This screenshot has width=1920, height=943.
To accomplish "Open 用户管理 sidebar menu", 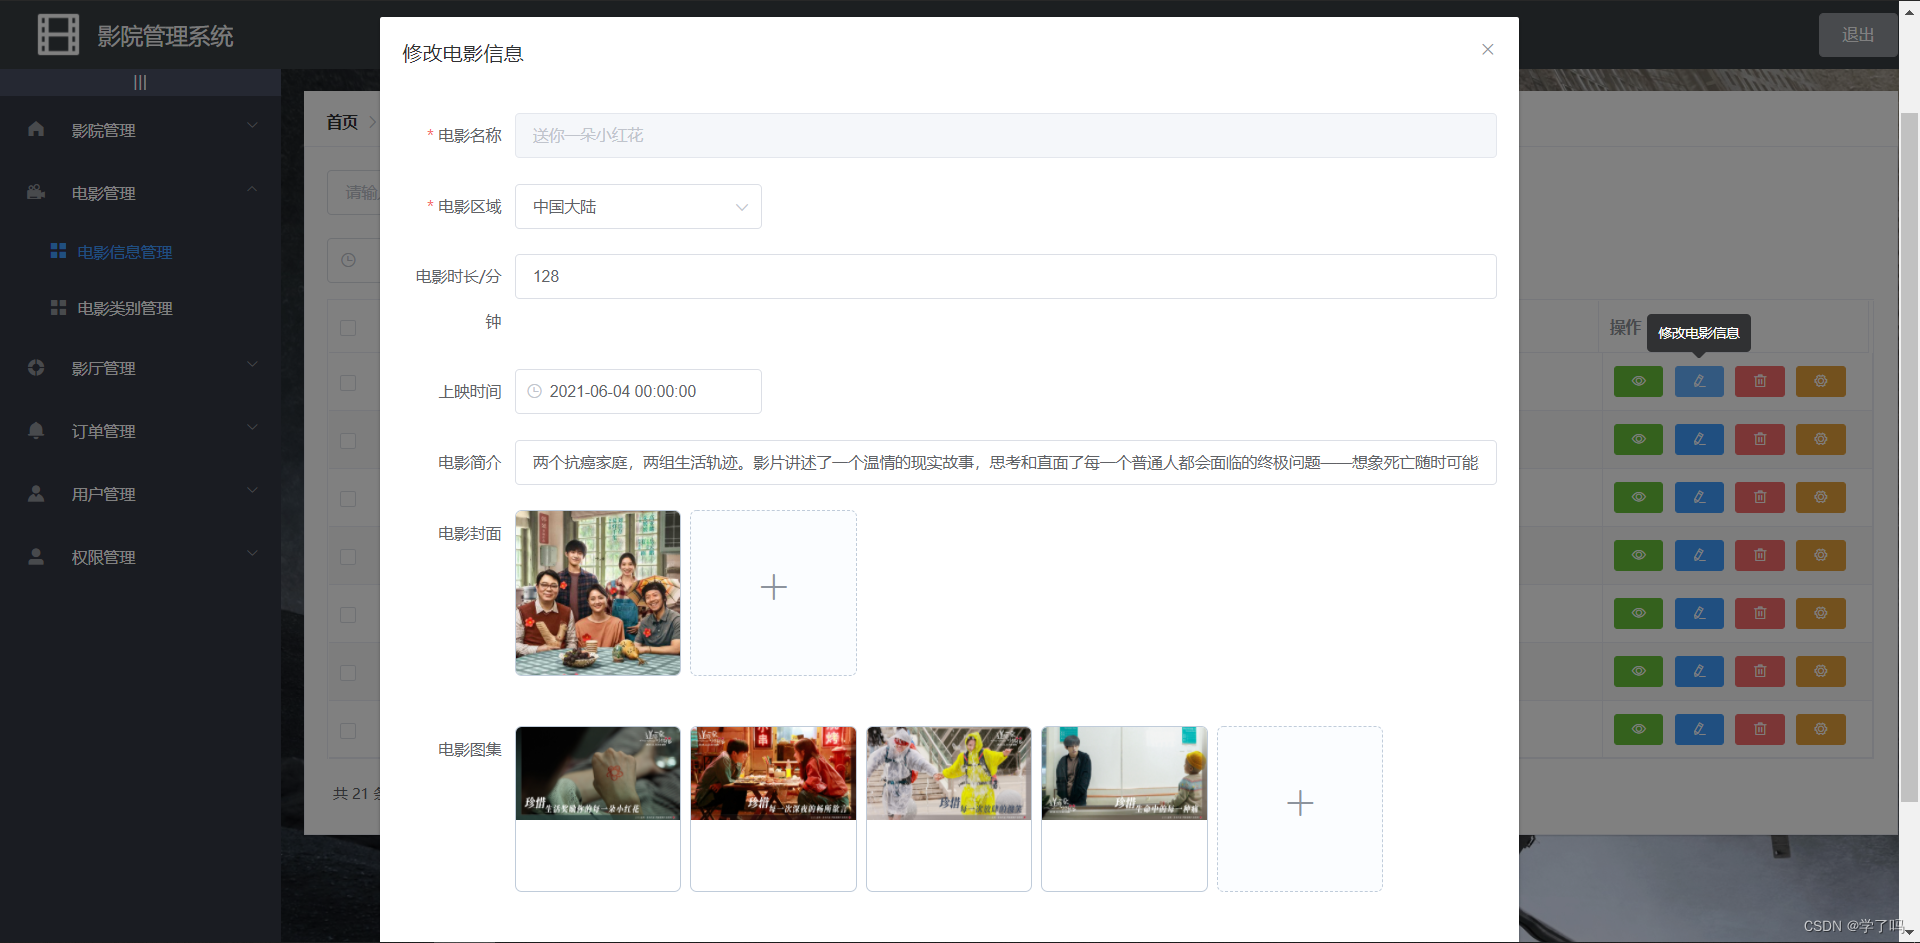I will pyautogui.click(x=140, y=494).
